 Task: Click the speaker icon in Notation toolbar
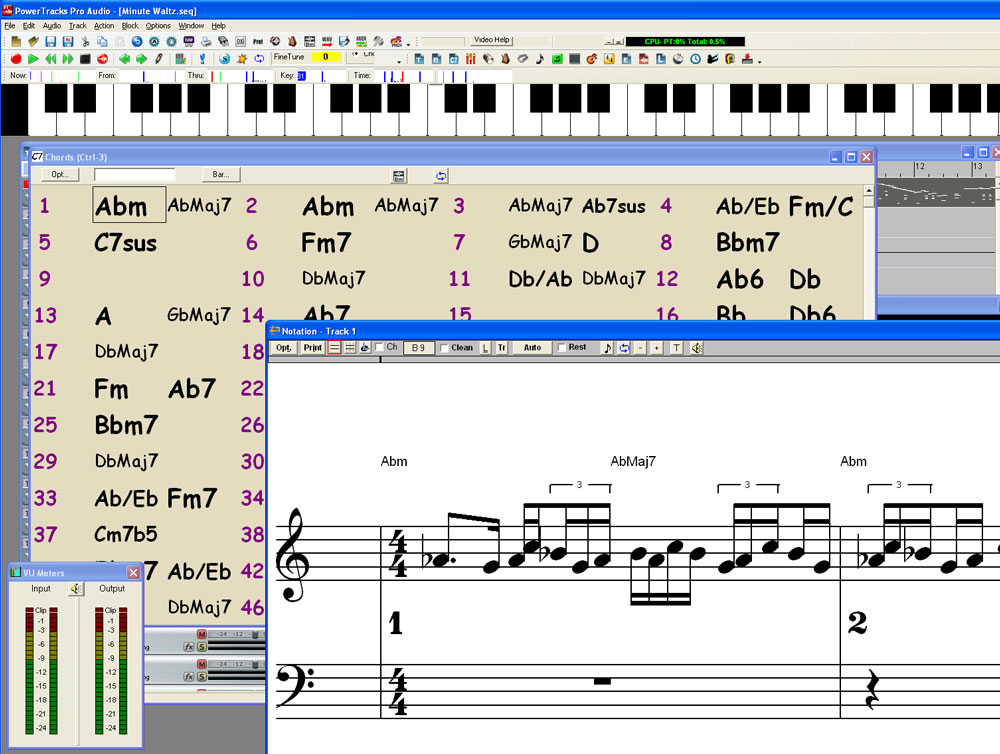coord(697,348)
